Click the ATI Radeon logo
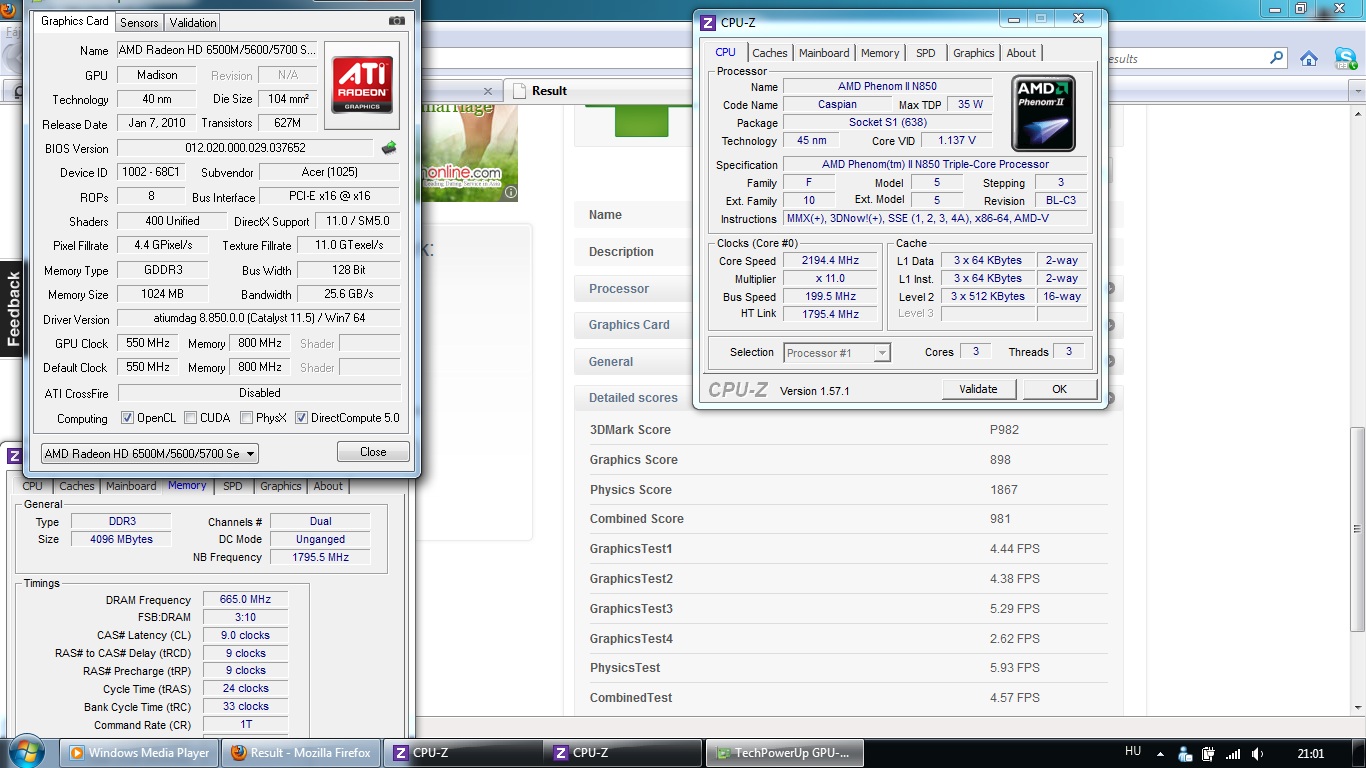Image resolution: width=1366 pixels, height=768 pixels. [x=361, y=85]
